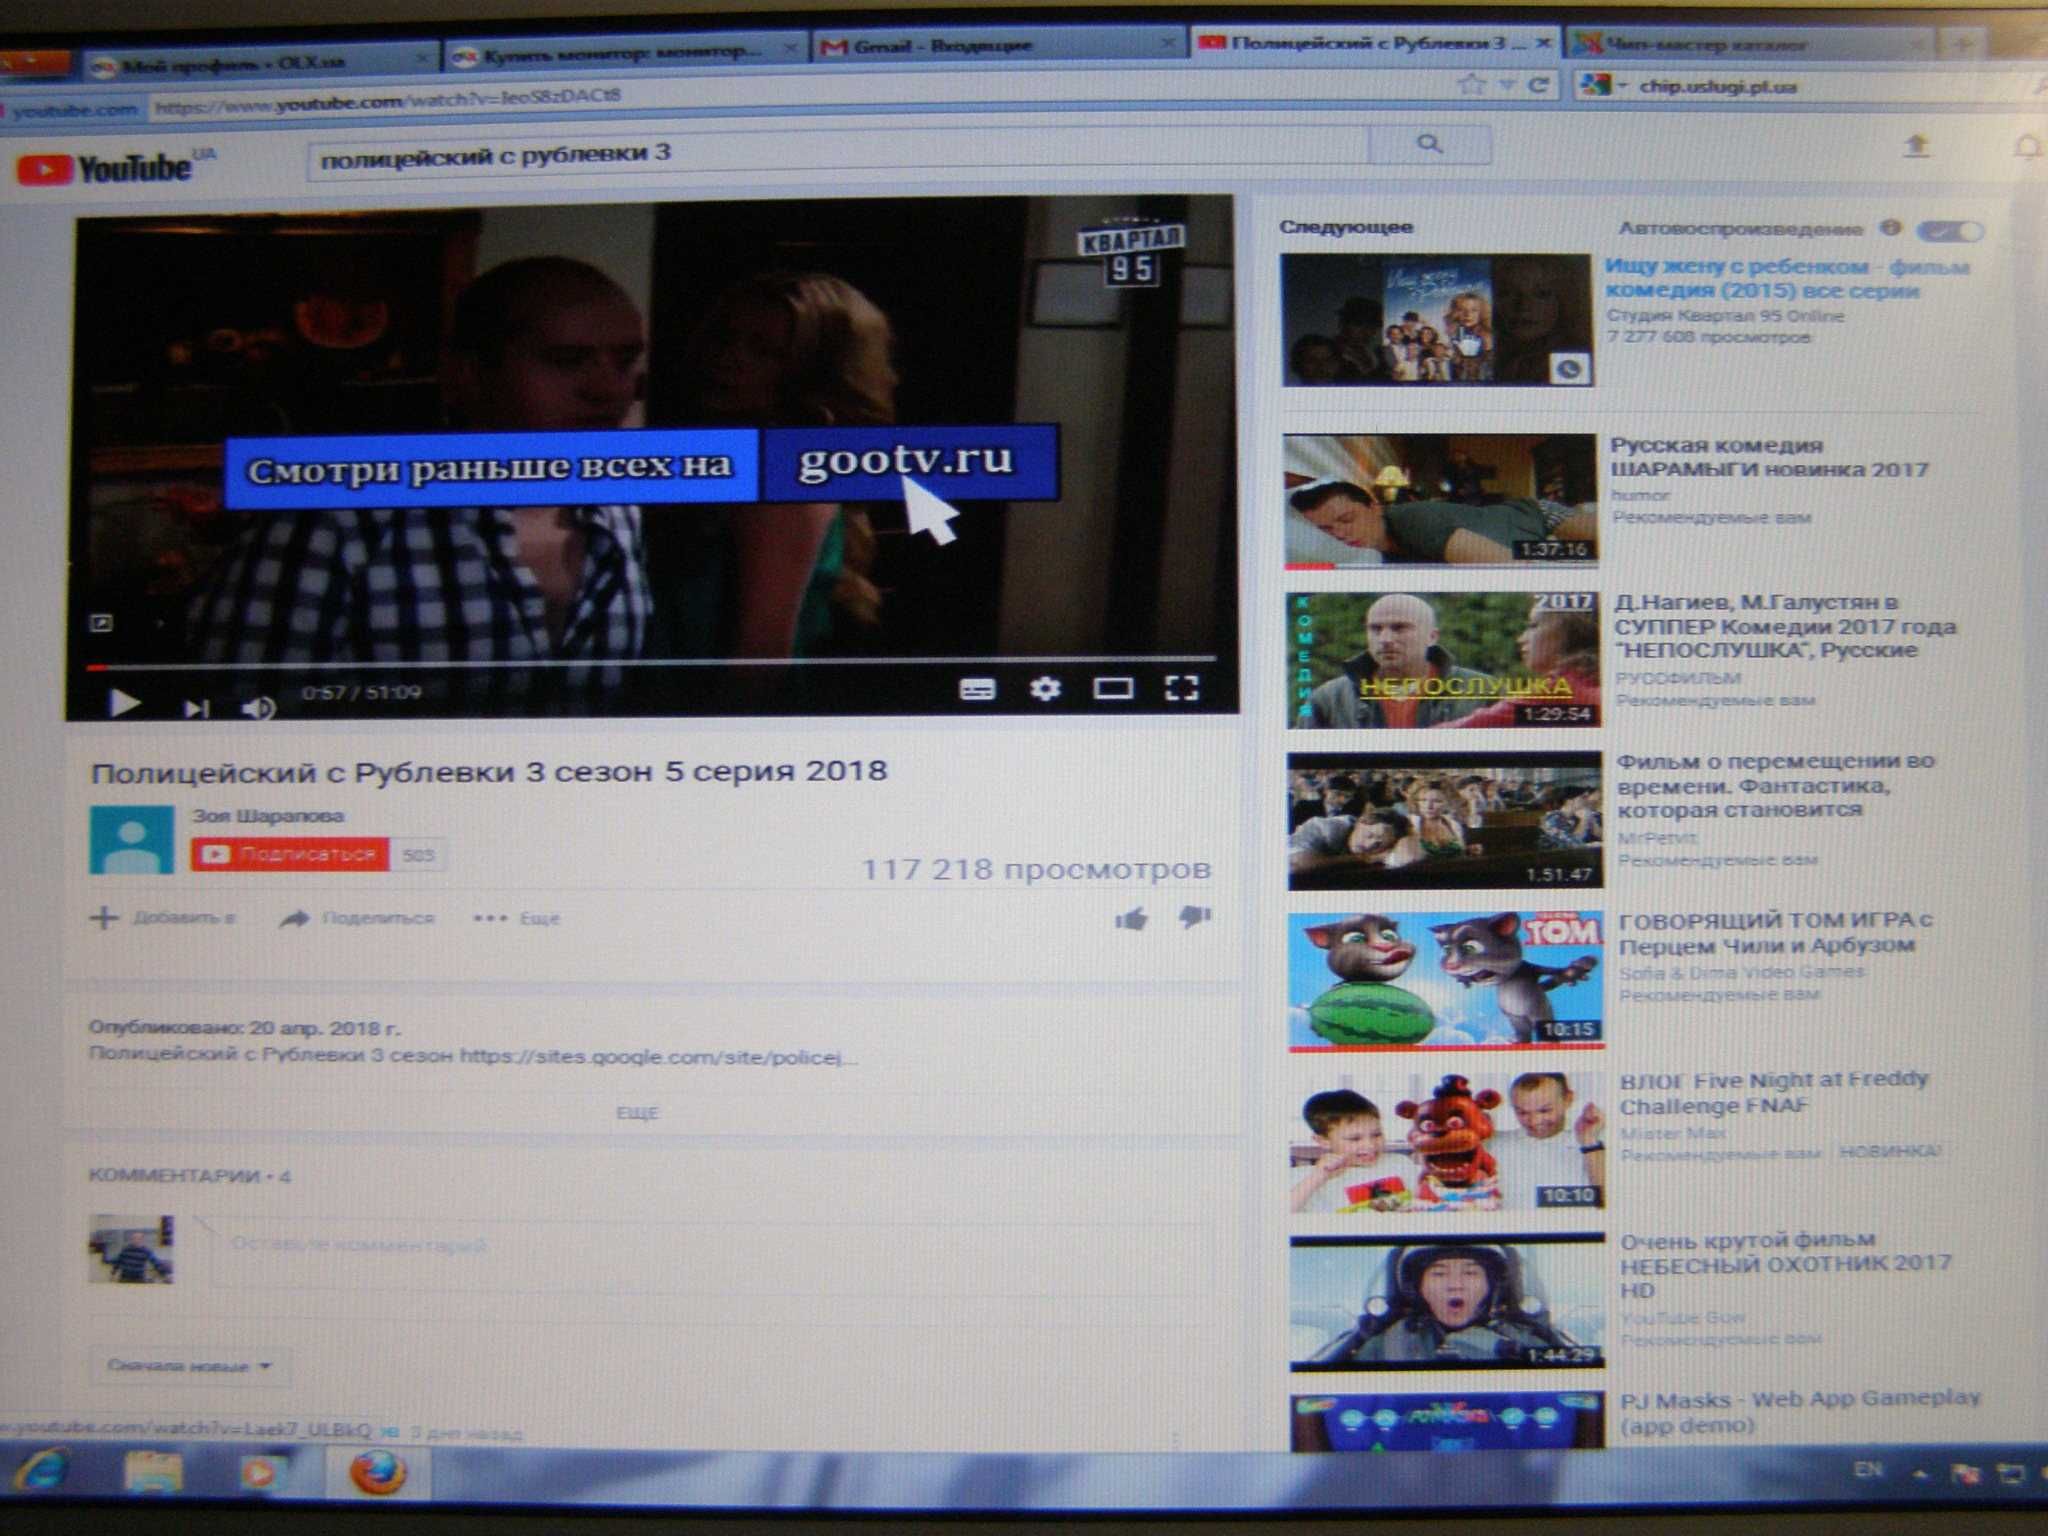Open the НЕПОСЛУШКА video thumbnail
This screenshot has height=1536, width=2048.
(1443, 660)
